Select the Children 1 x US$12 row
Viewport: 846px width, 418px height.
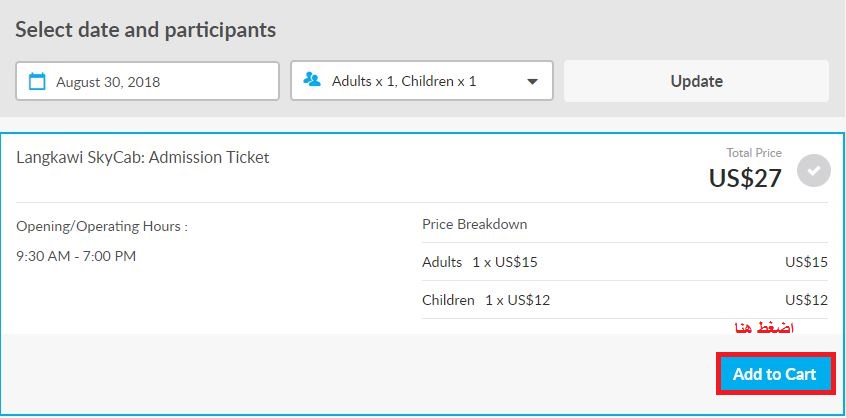coord(625,300)
